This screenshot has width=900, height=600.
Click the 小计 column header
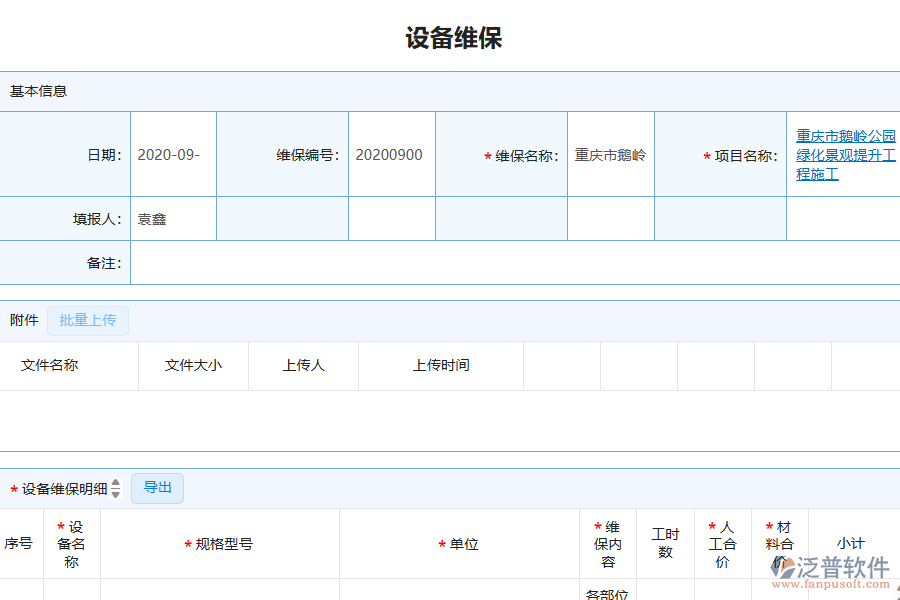[851, 544]
